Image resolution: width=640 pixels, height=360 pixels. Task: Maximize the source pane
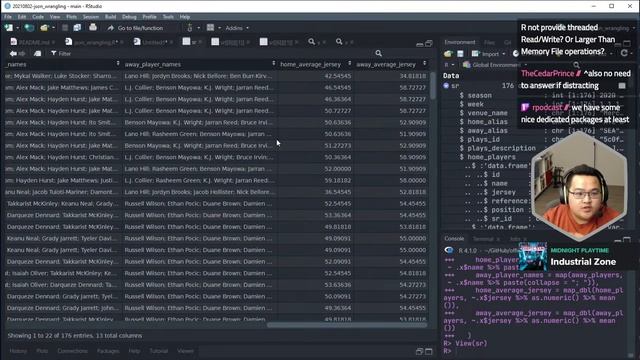[429, 43]
